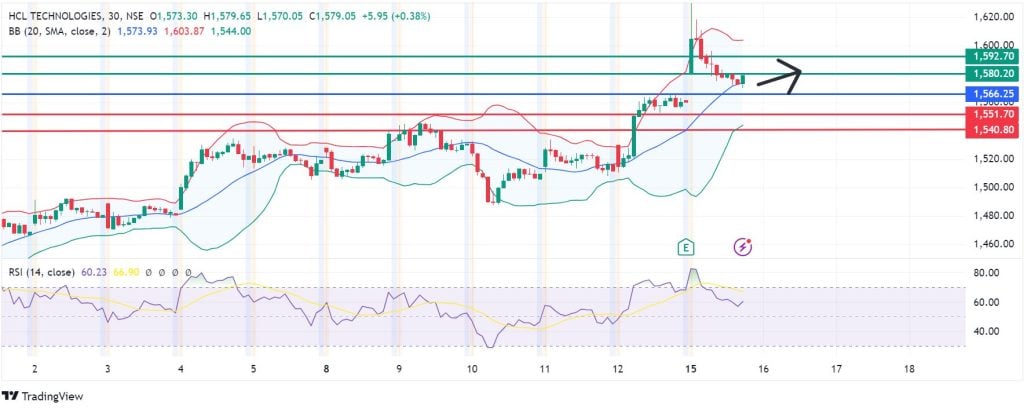Click date 8 on the time axis
Image resolution: width=1024 pixels, height=409 pixels.
pyautogui.click(x=325, y=369)
